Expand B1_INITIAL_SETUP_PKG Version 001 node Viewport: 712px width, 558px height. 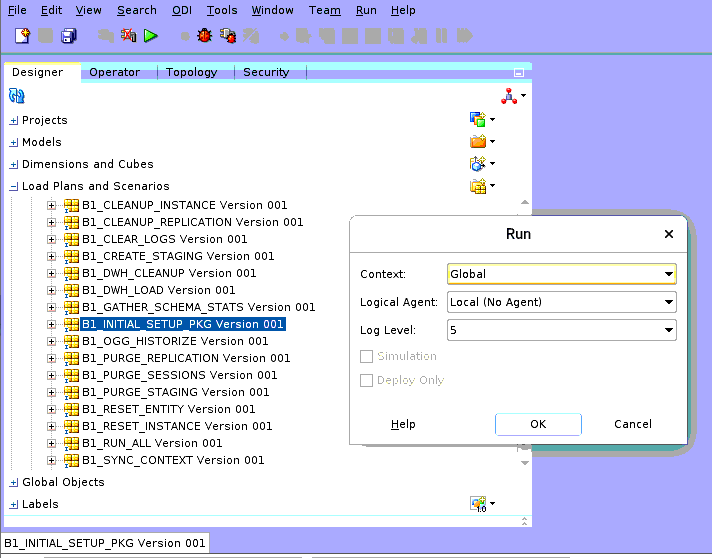coord(51,325)
